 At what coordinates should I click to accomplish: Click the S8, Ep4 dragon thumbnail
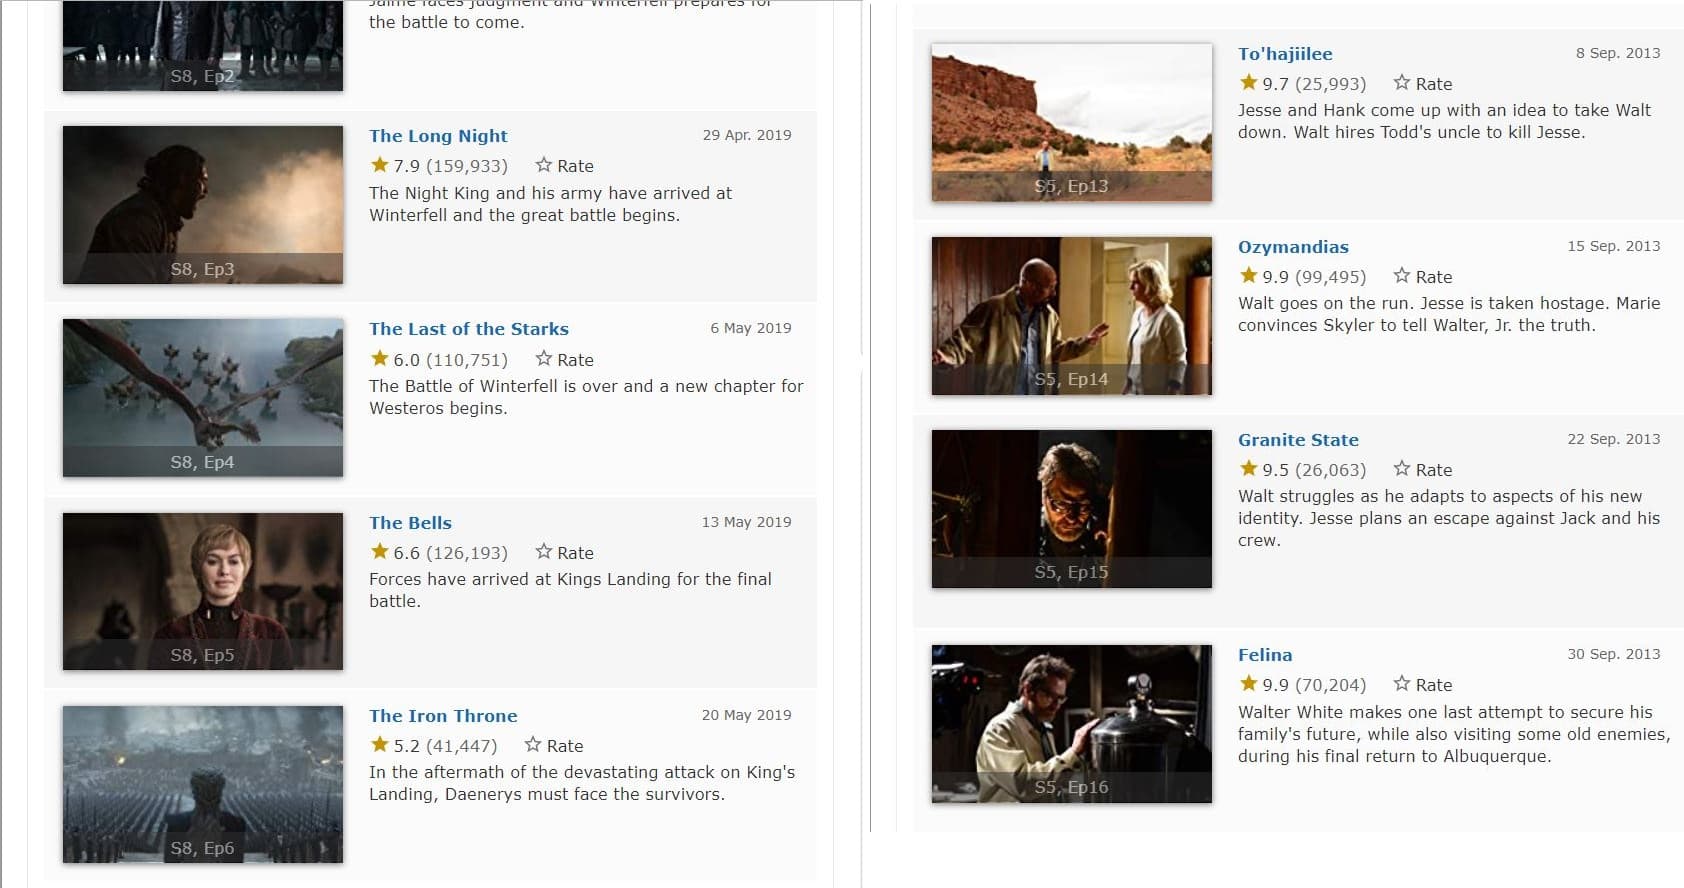(203, 398)
